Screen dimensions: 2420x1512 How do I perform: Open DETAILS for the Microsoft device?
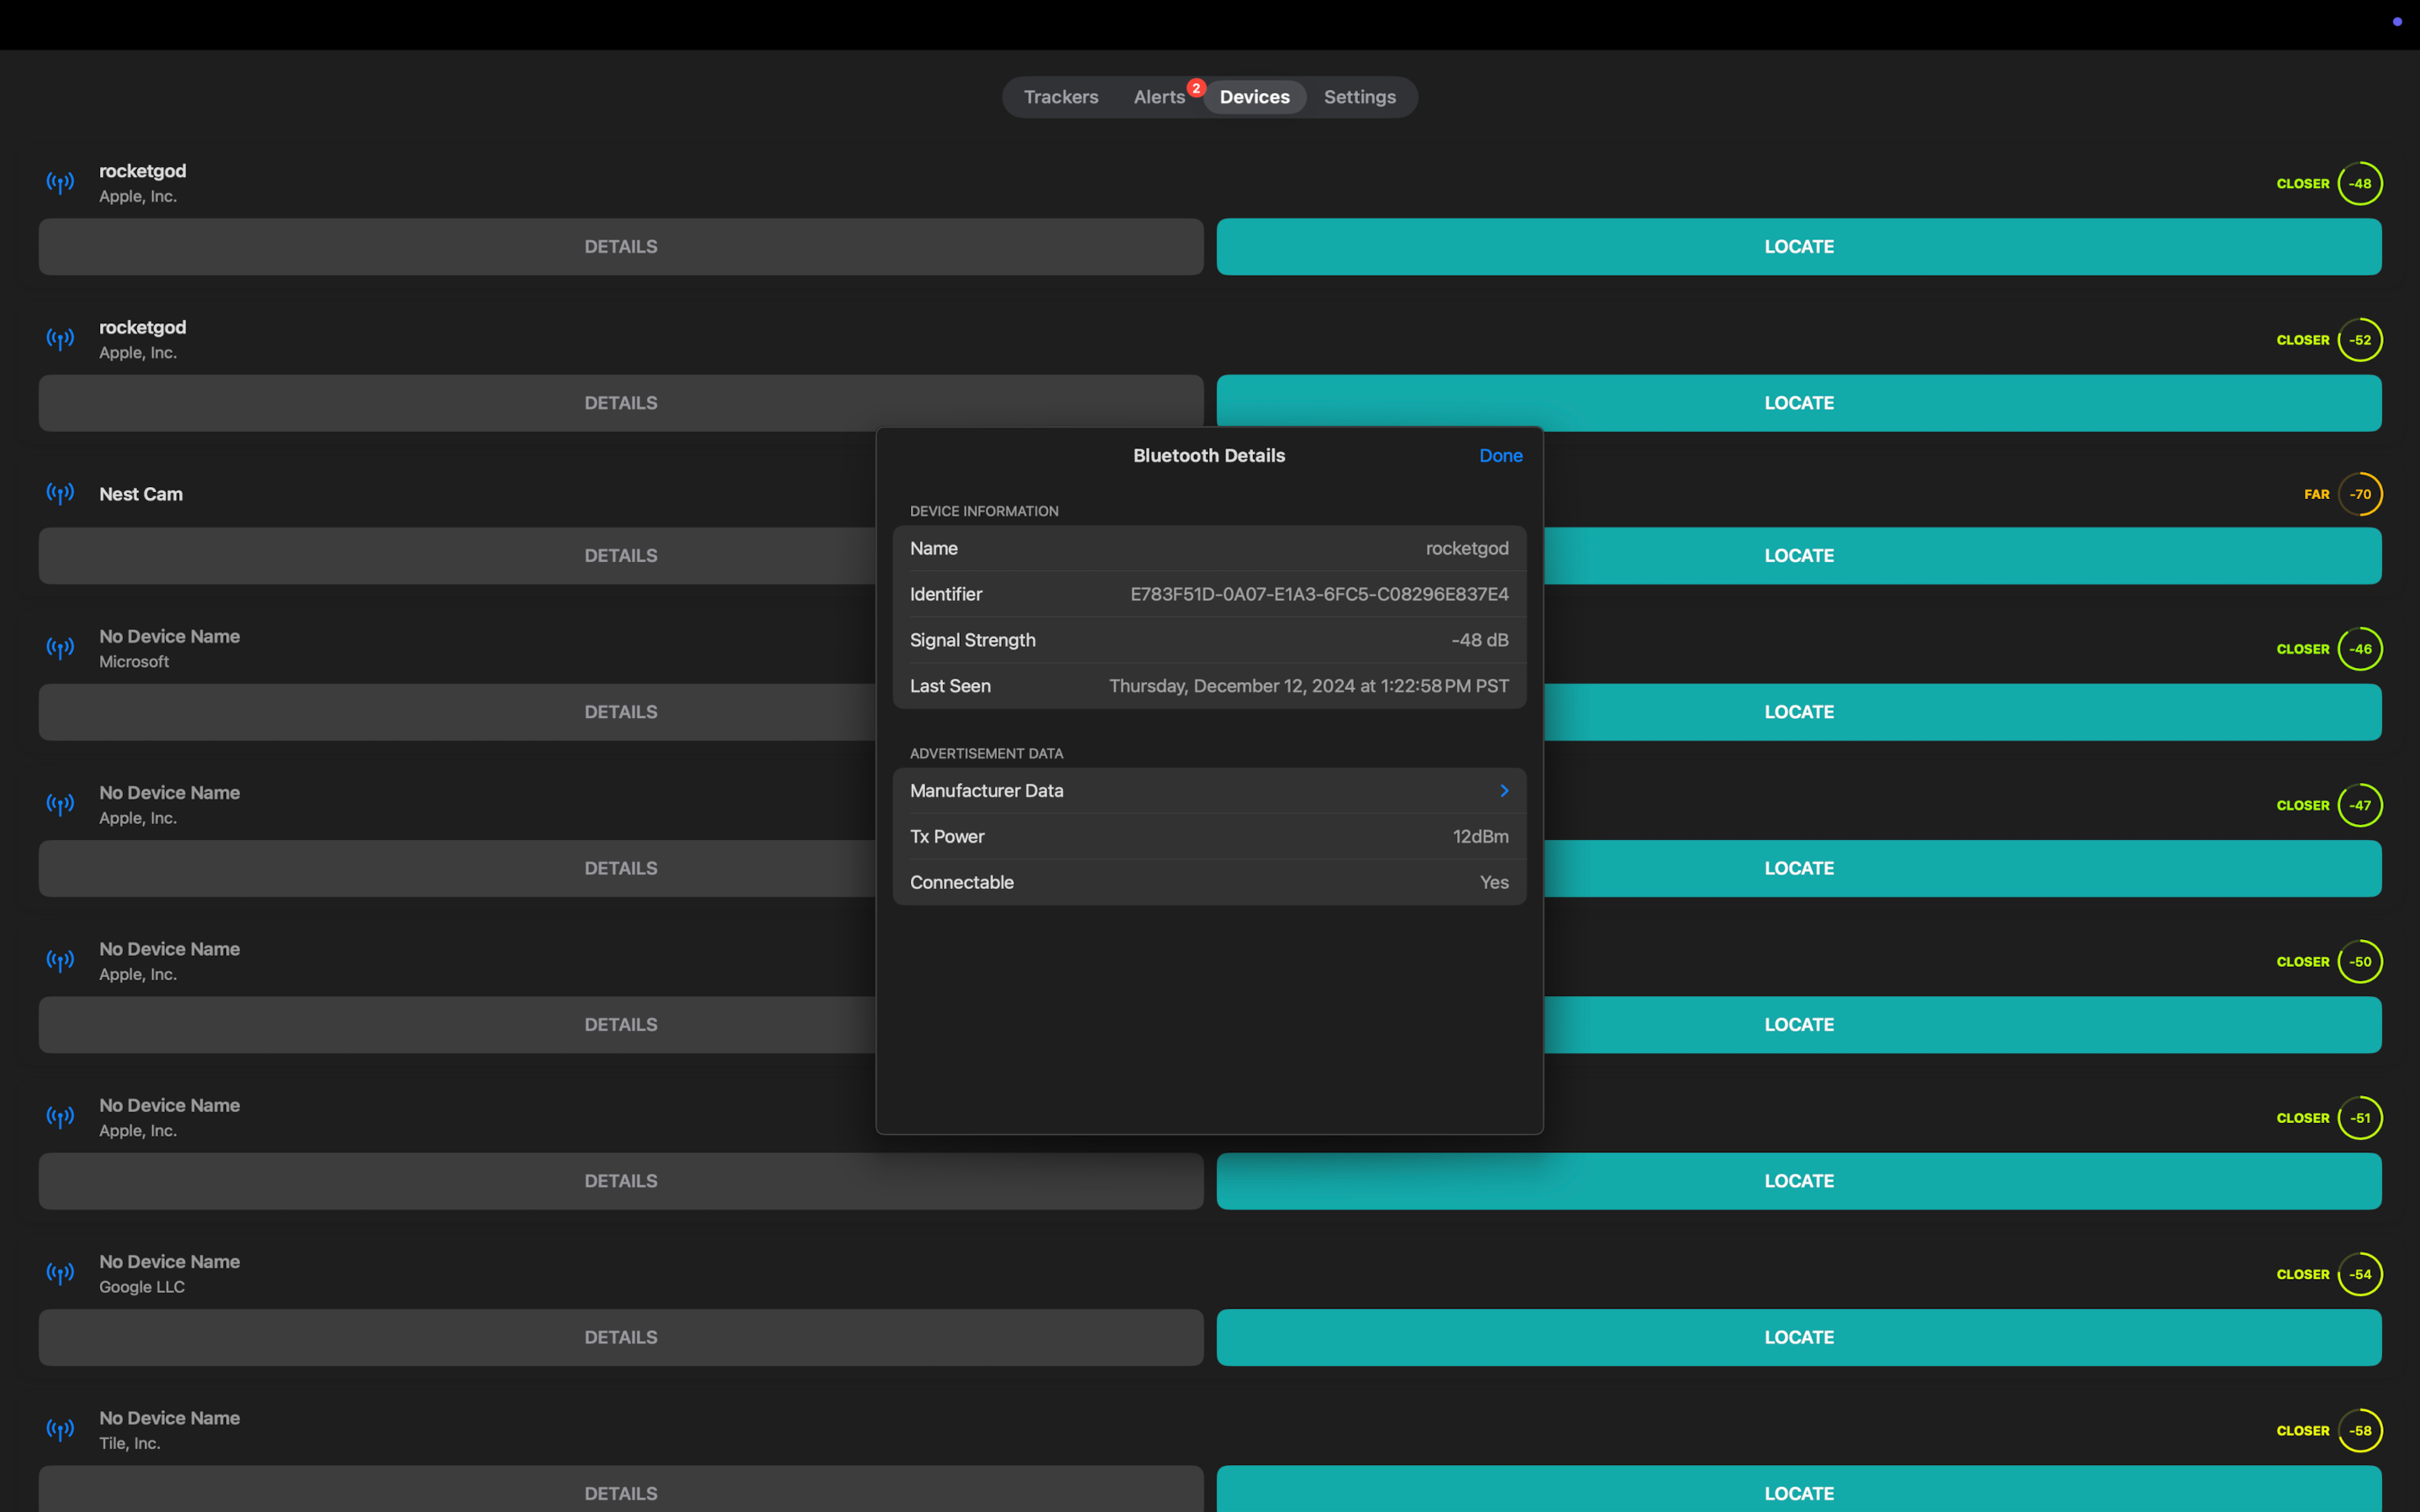click(457, 712)
